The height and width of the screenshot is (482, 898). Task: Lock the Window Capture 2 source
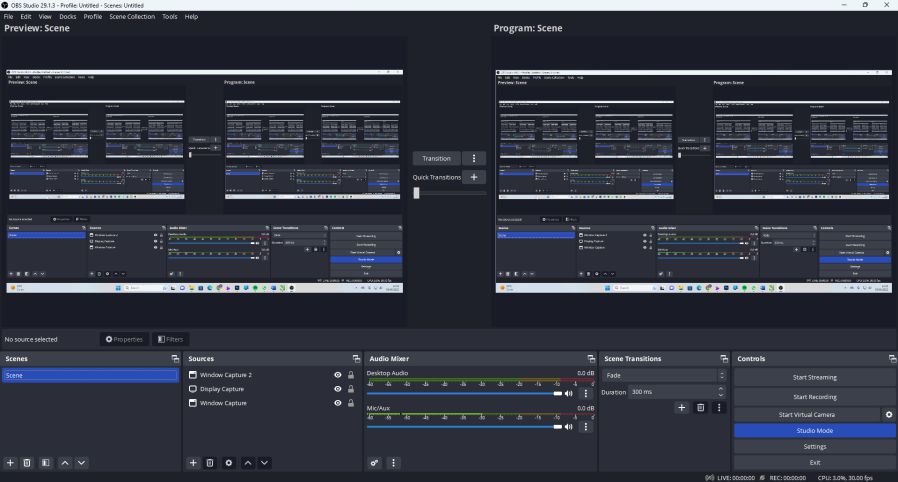350,375
